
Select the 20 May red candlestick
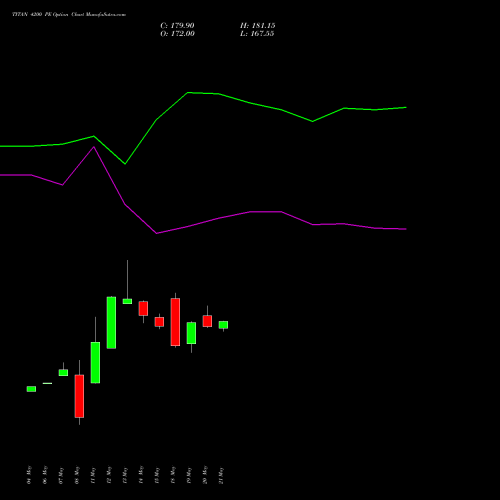tap(207, 321)
